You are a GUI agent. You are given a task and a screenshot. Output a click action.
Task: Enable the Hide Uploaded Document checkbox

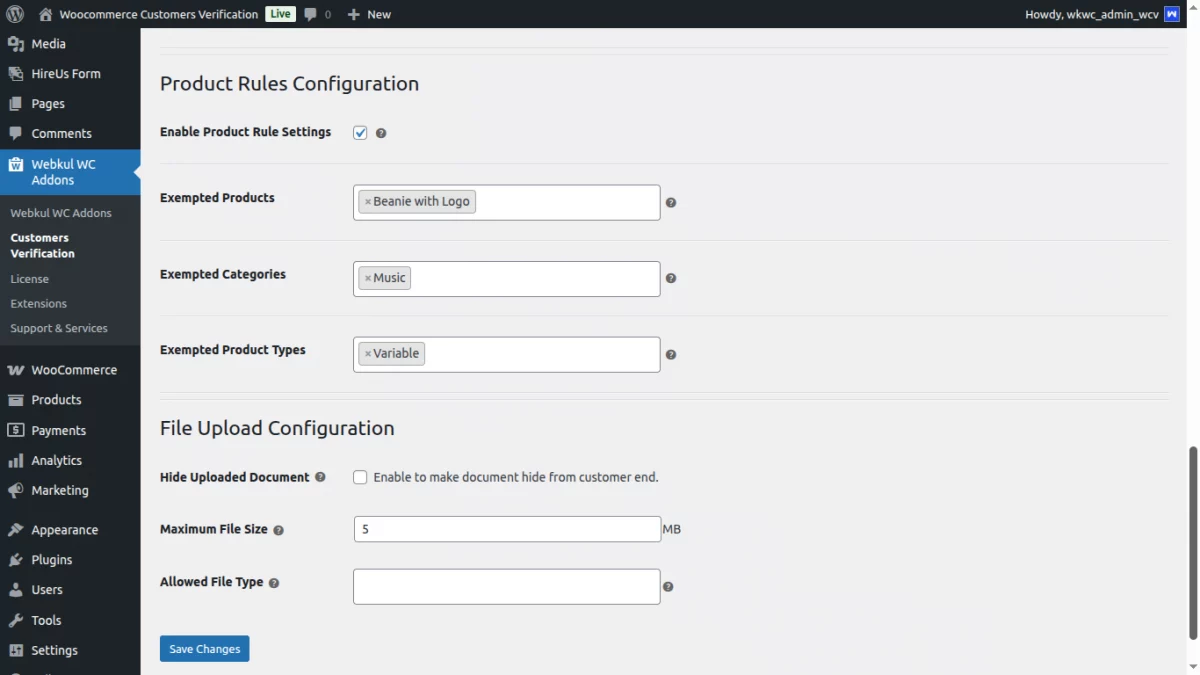coord(360,478)
